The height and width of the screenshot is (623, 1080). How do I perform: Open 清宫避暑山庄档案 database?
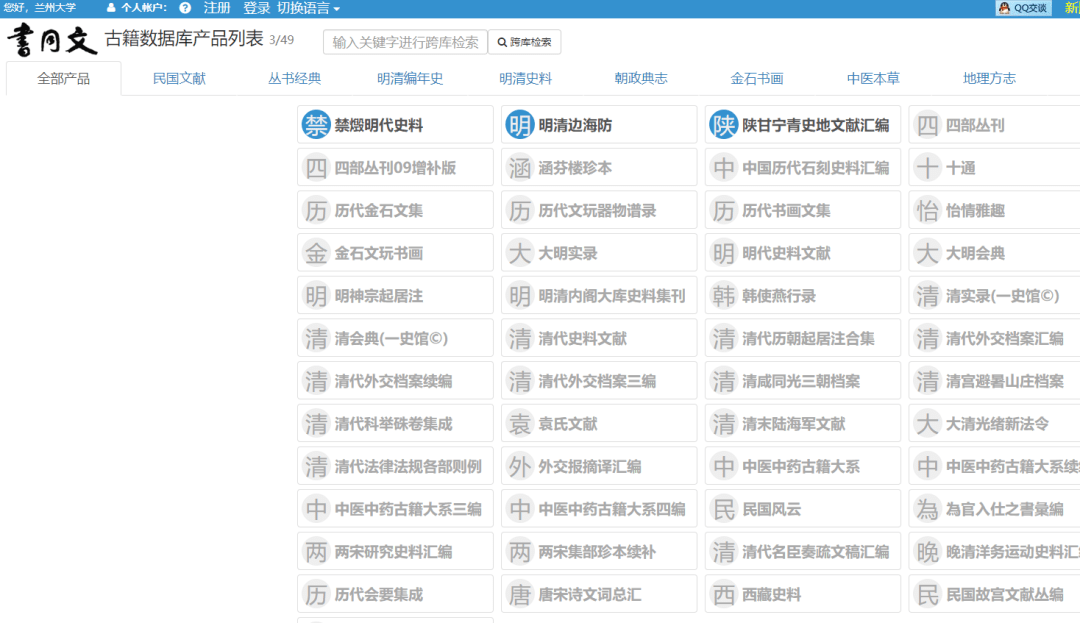point(994,381)
